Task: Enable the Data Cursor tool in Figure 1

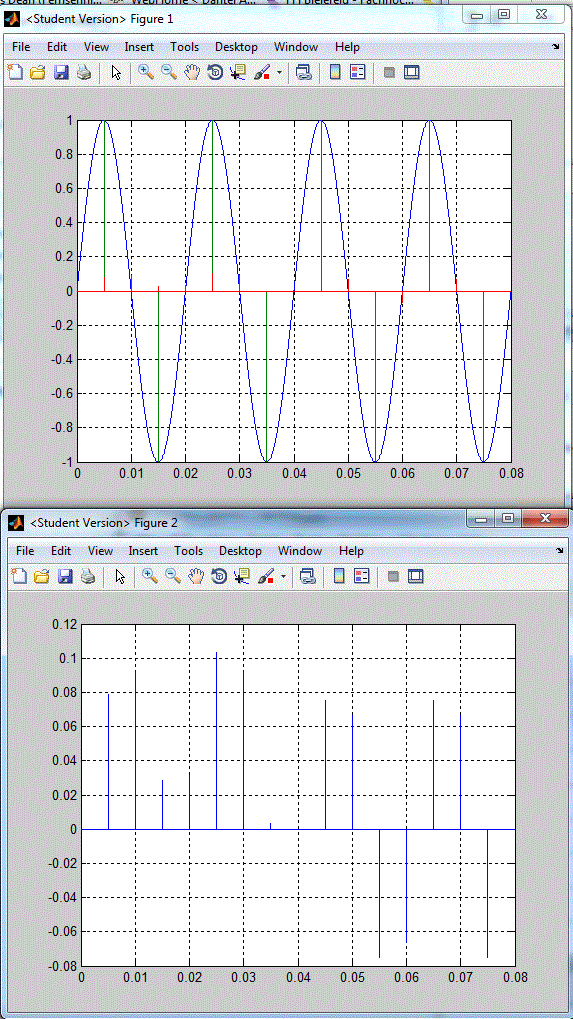Action: pyautogui.click(x=238, y=73)
